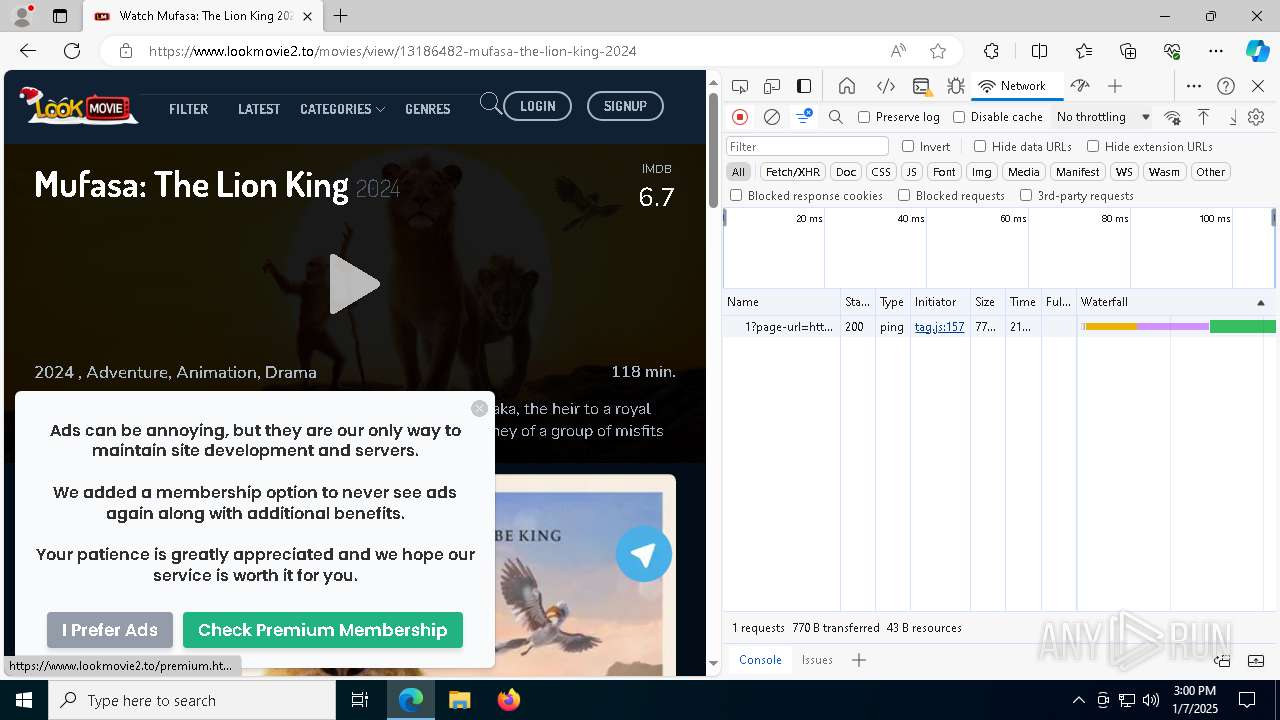This screenshot has width=1280, height=720.
Task: Show hidden system tray icons chevron
Action: pyautogui.click(x=1078, y=700)
